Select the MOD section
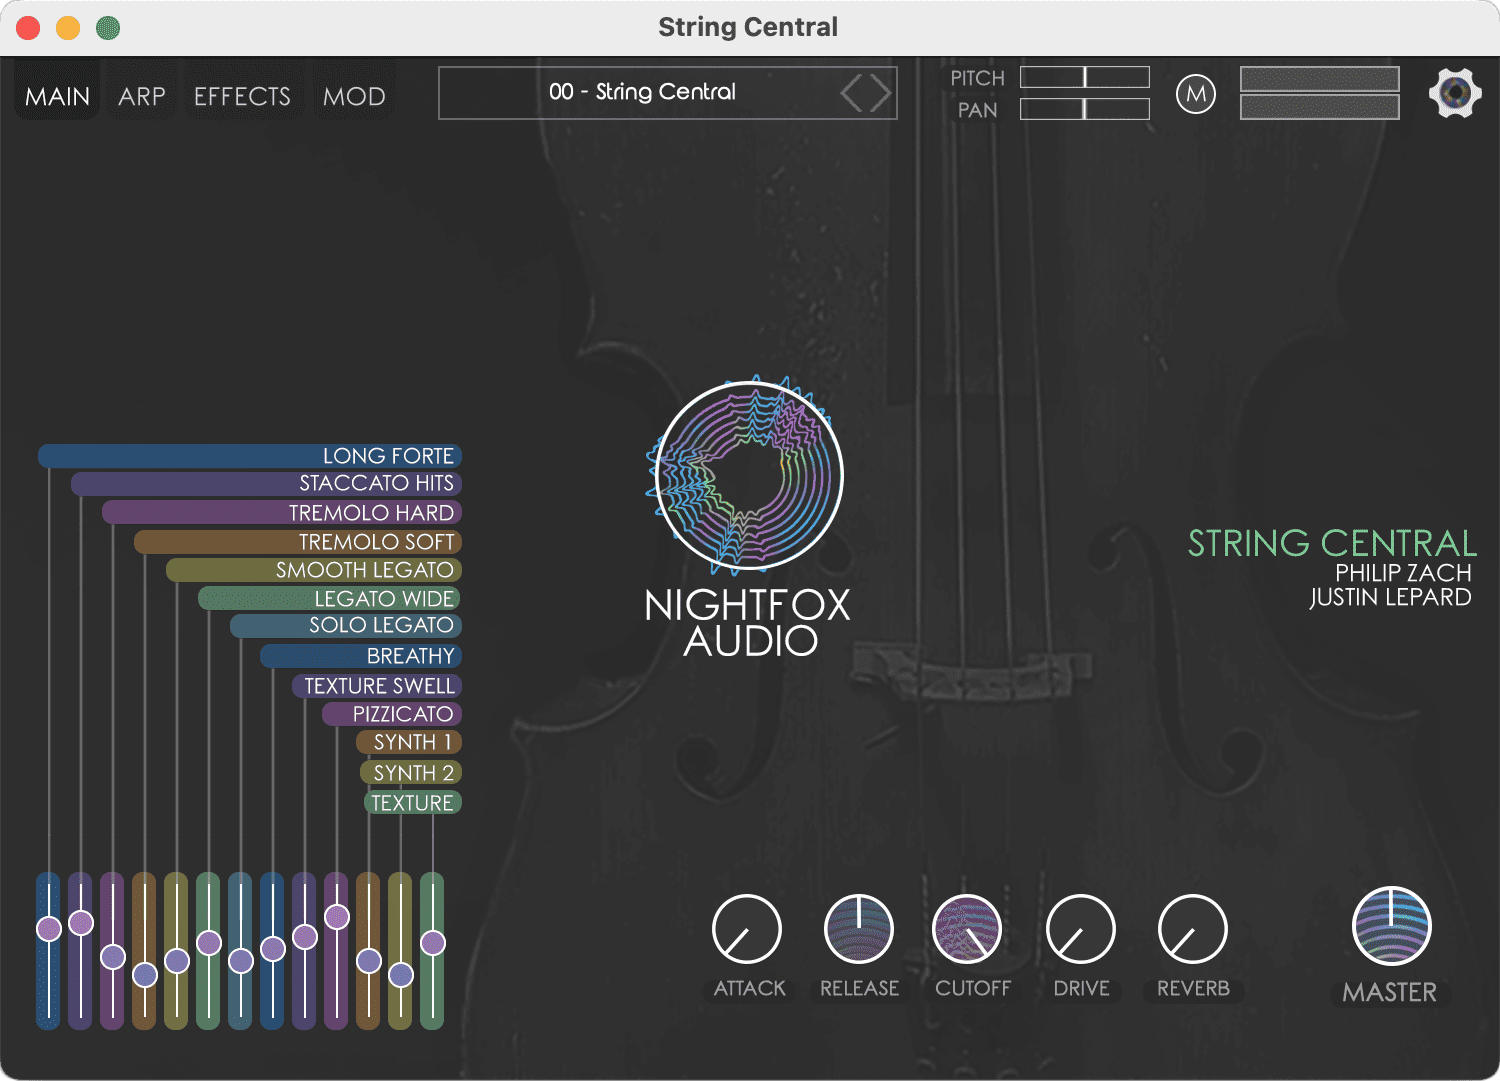The height and width of the screenshot is (1081, 1500). (x=353, y=95)
